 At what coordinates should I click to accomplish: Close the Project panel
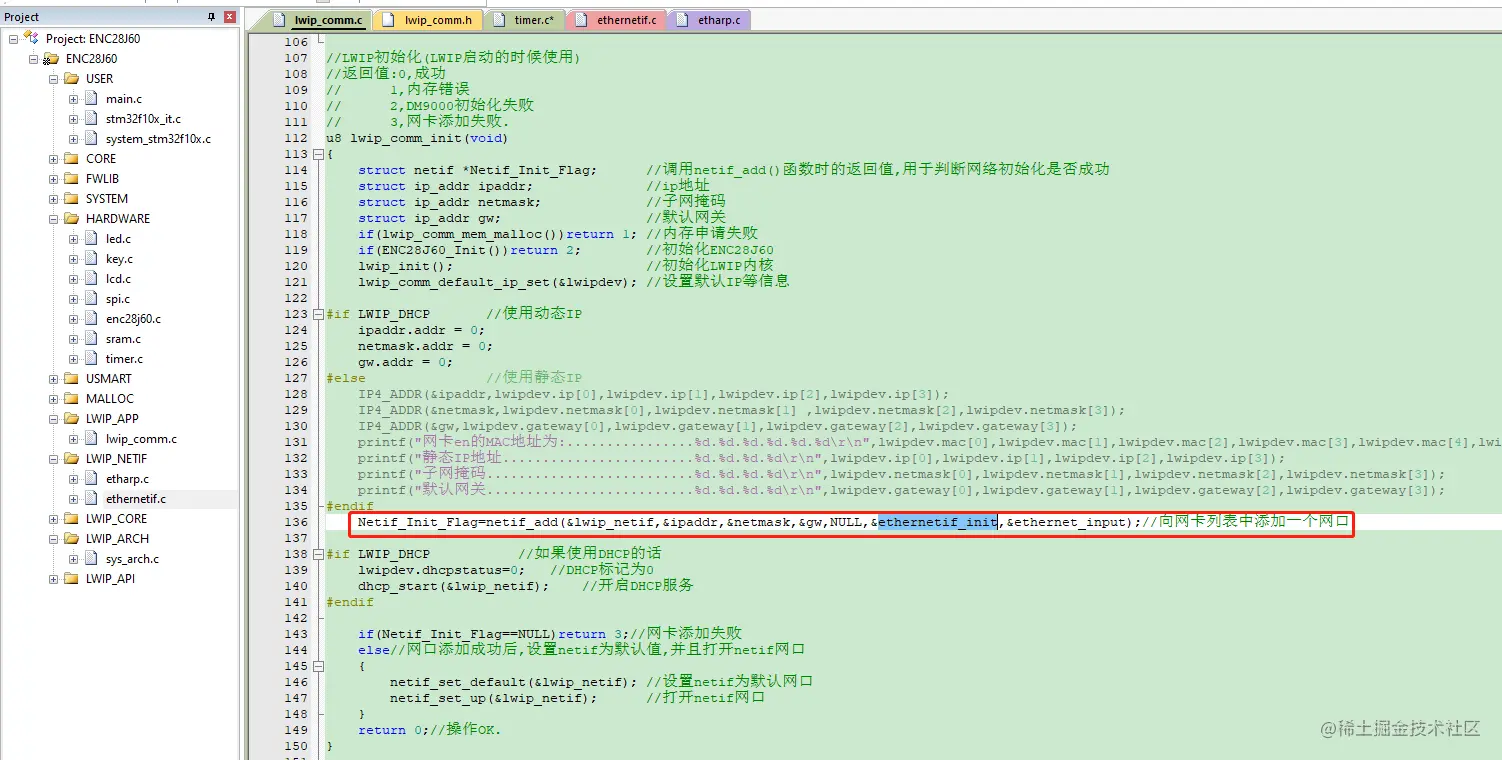[230, 17]
